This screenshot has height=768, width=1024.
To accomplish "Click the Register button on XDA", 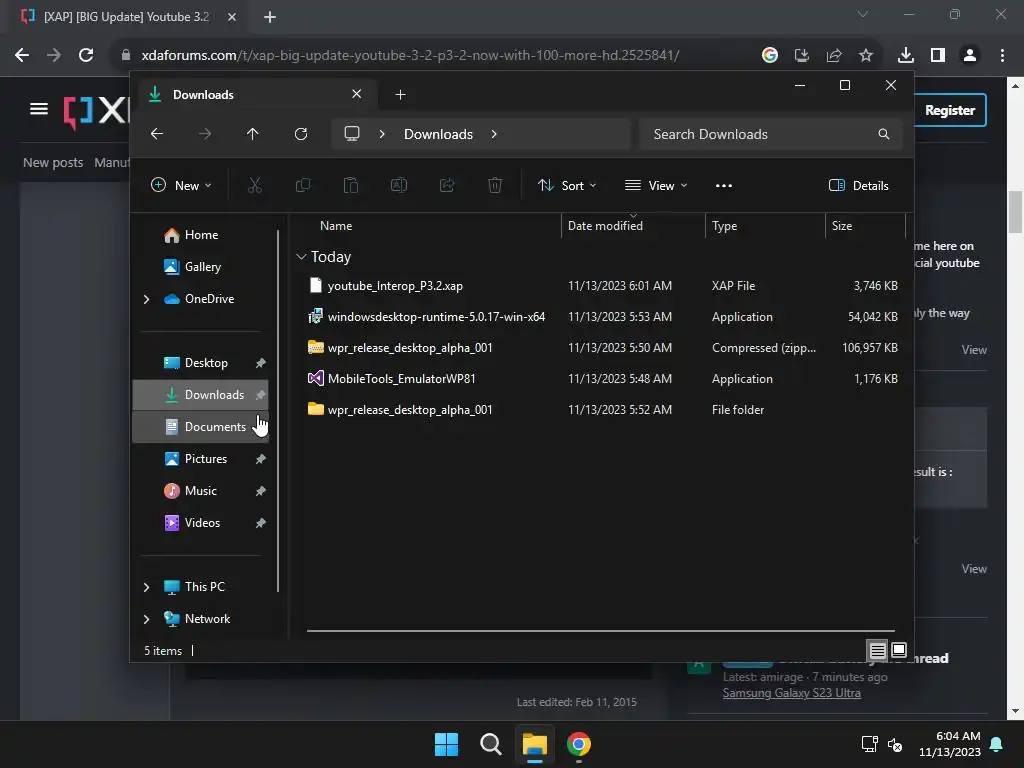I will 950,110.
